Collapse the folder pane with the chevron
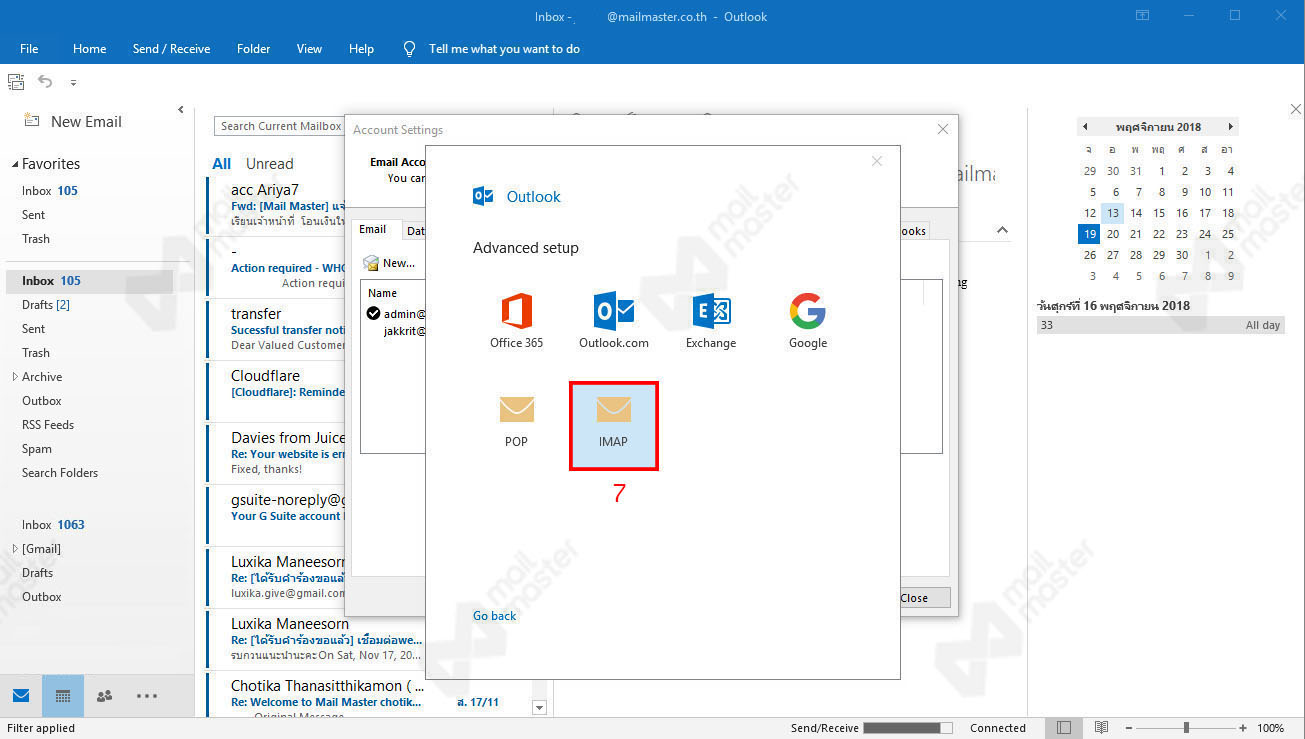 180,109
